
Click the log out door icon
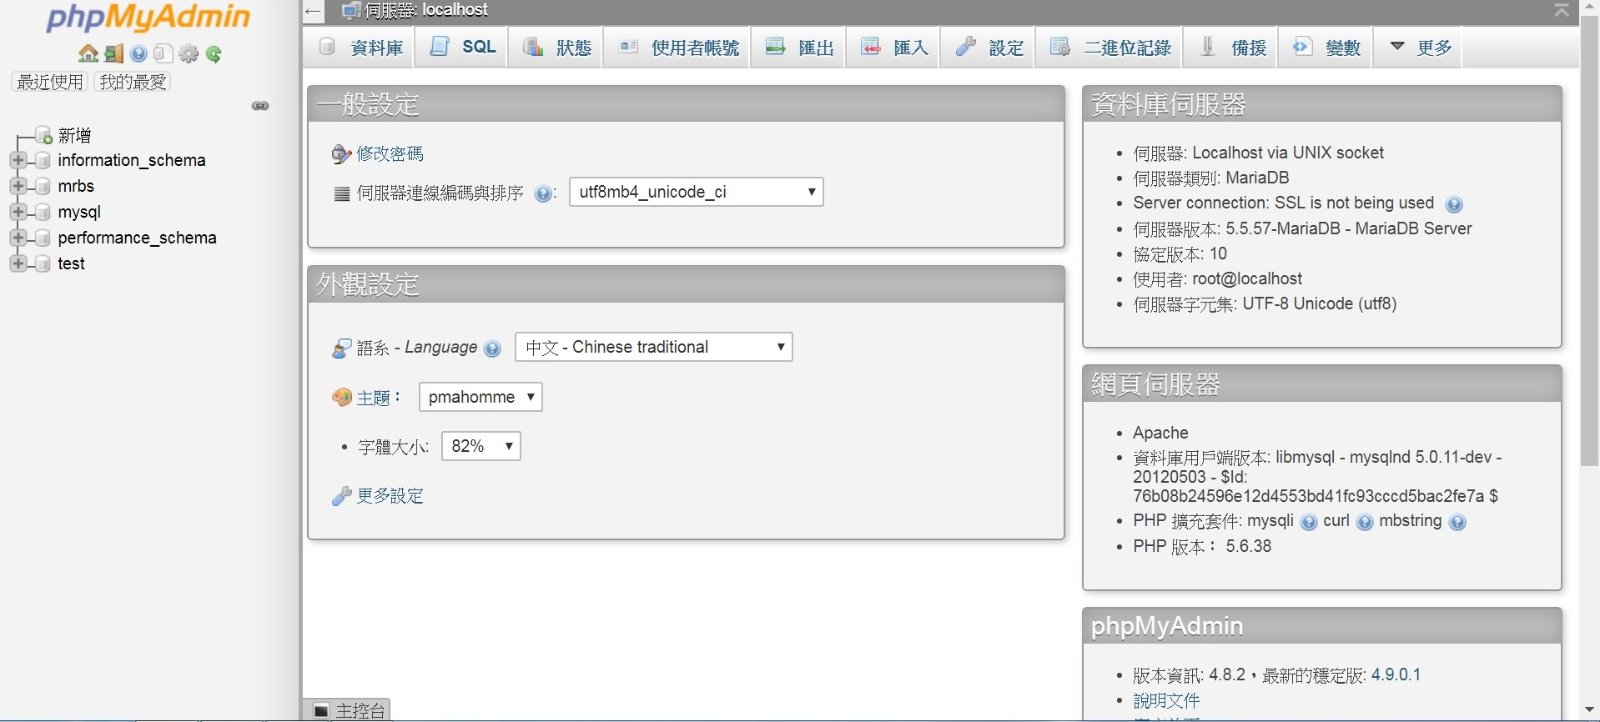click(113, 54)
